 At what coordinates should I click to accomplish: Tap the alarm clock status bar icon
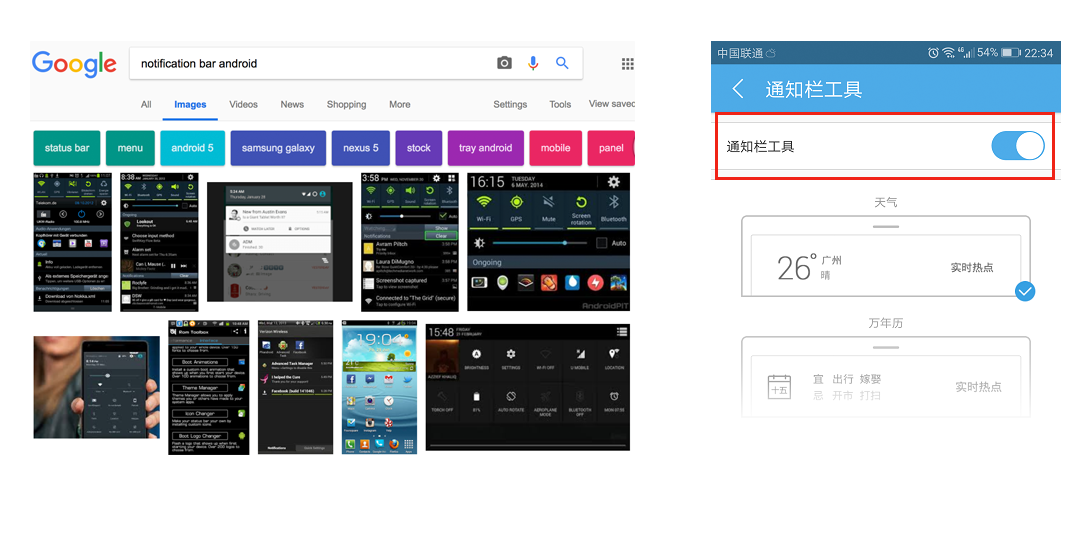(933, 53)
